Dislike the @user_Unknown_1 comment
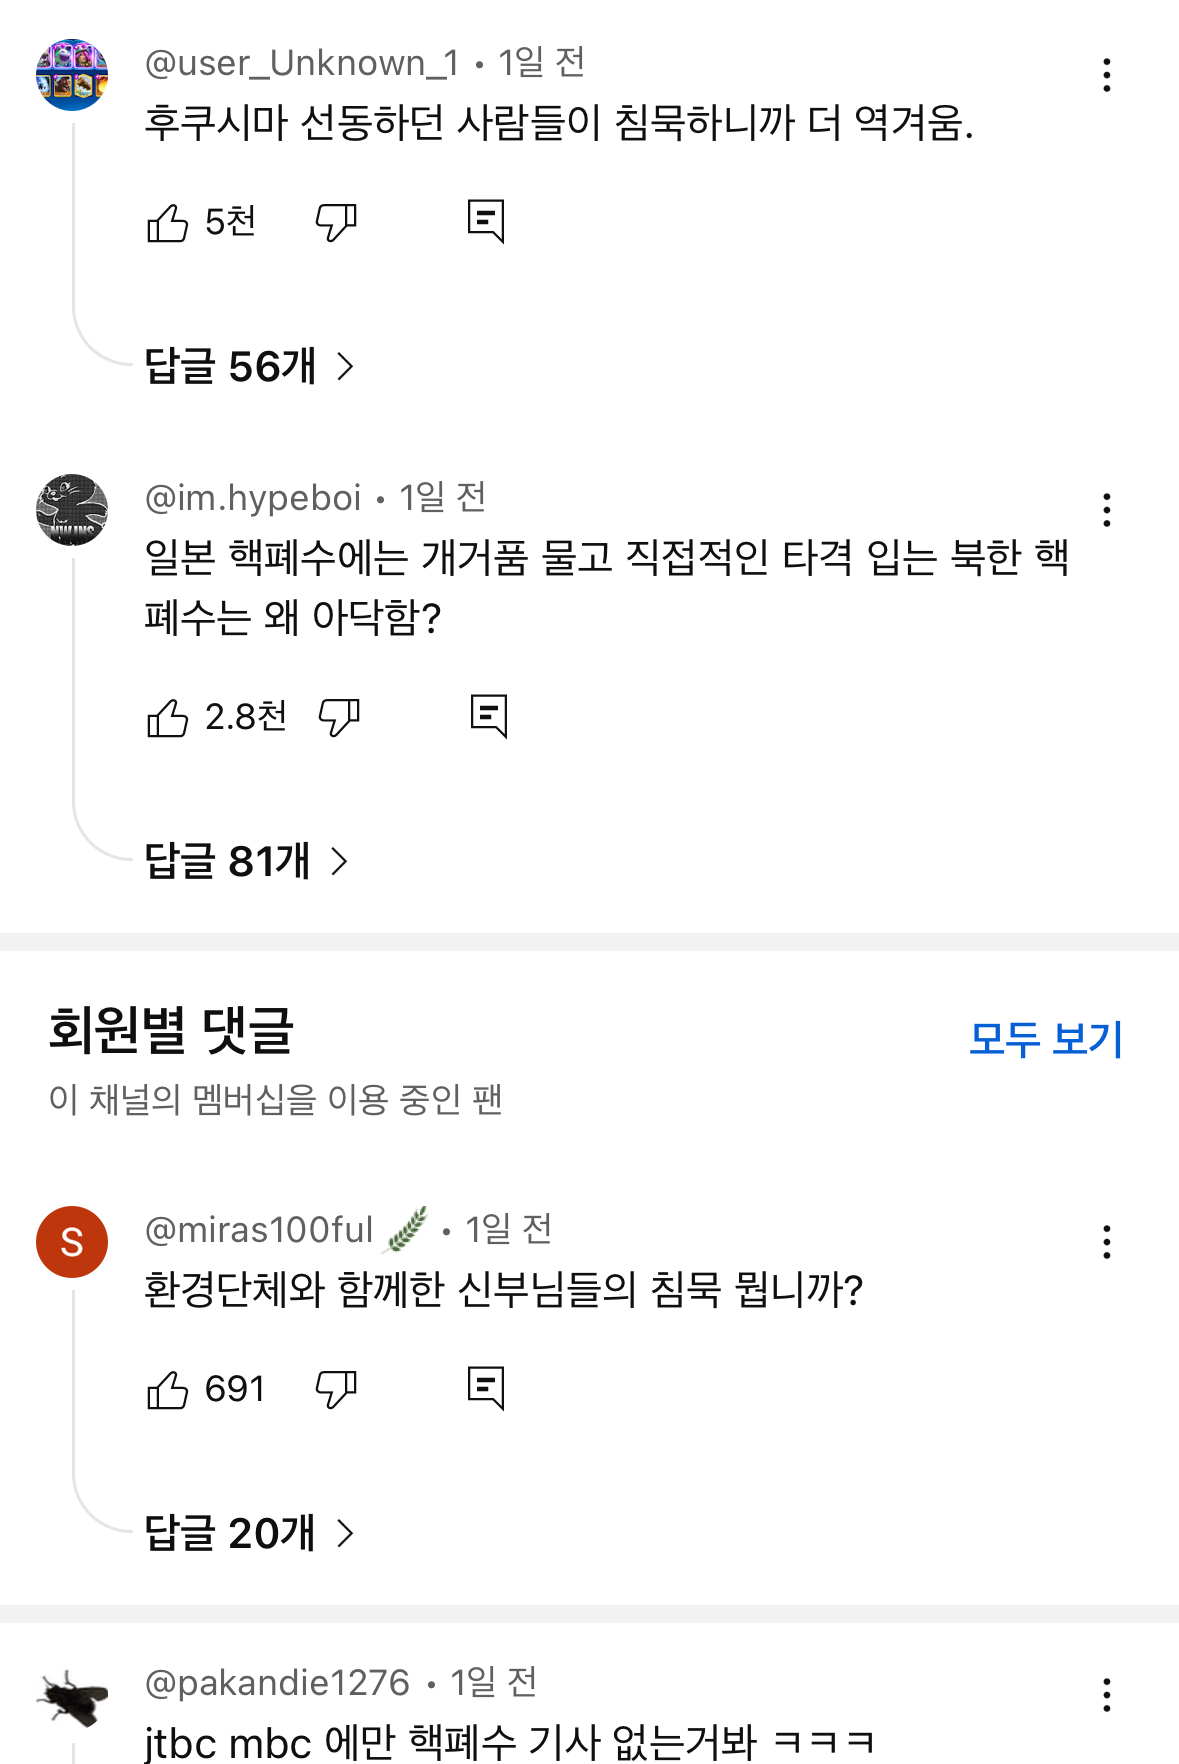1179x1764 pixels. [x=336, y=222]
